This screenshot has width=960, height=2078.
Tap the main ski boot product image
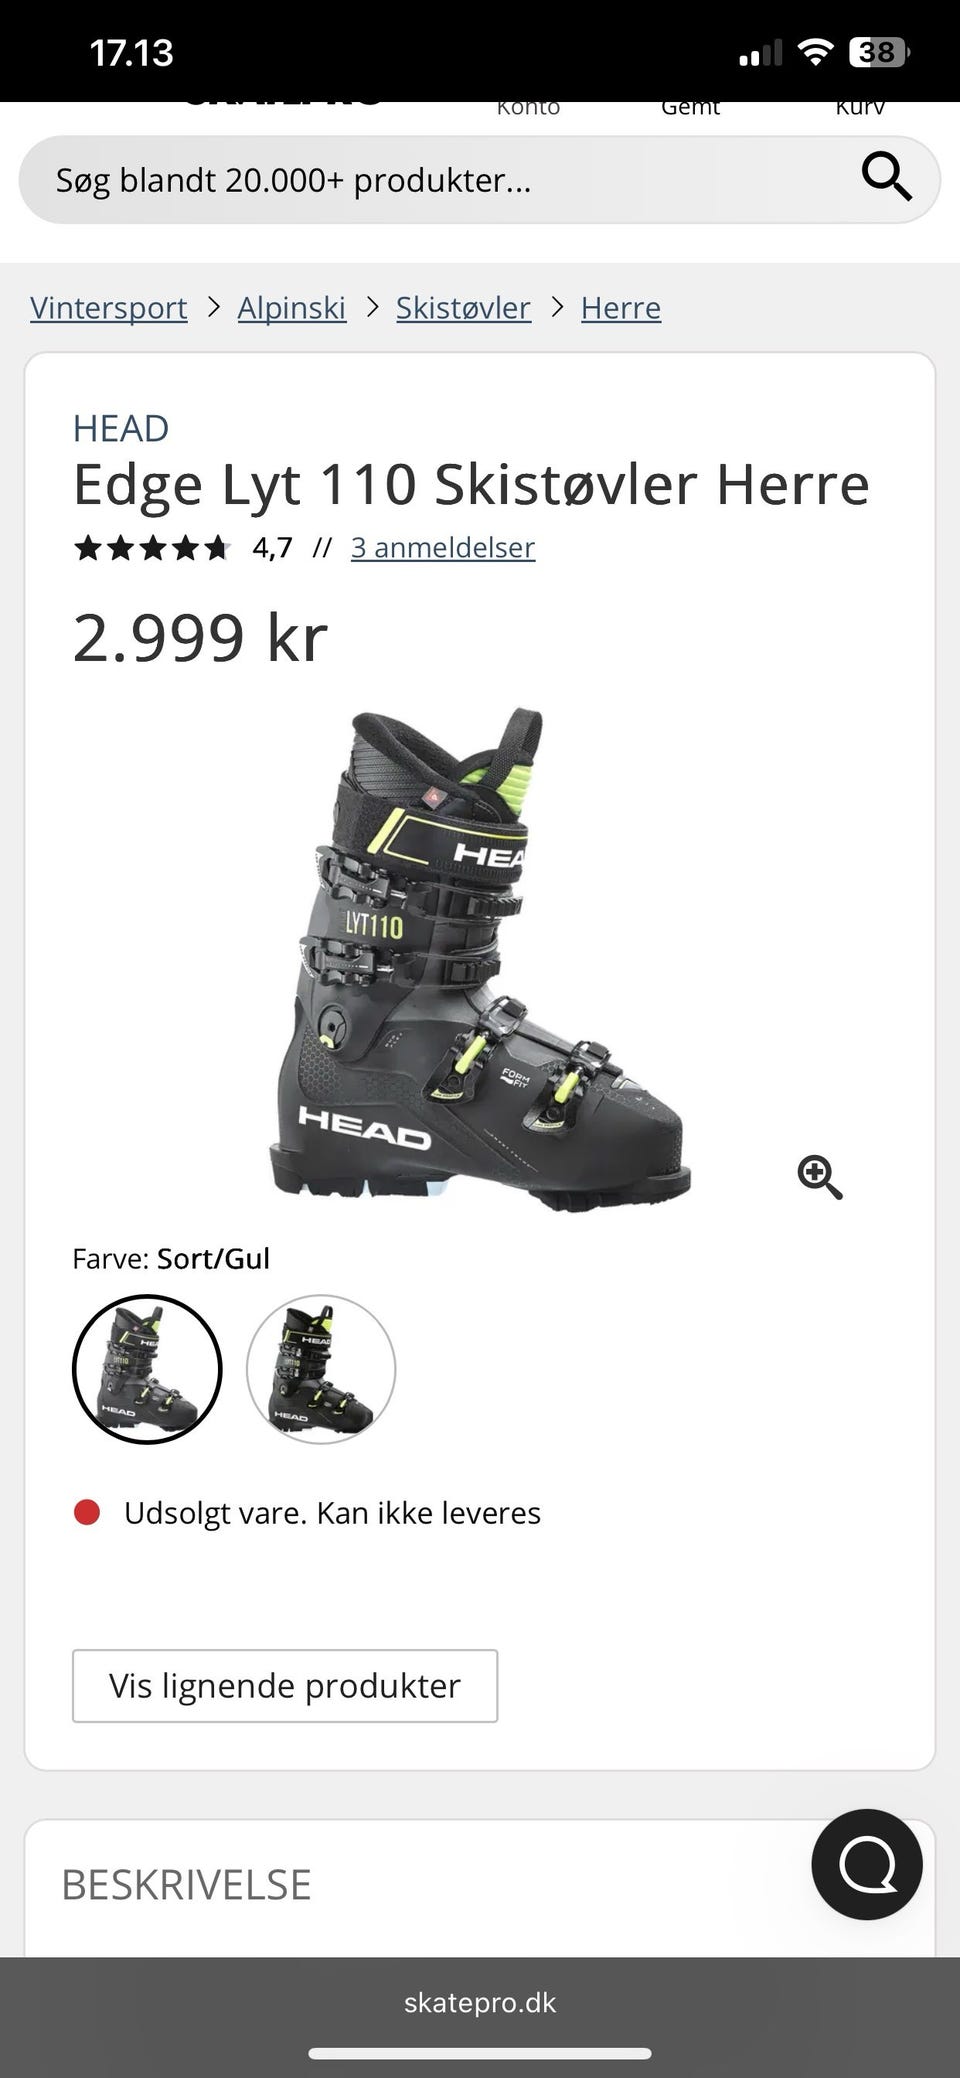pos(480,960)
